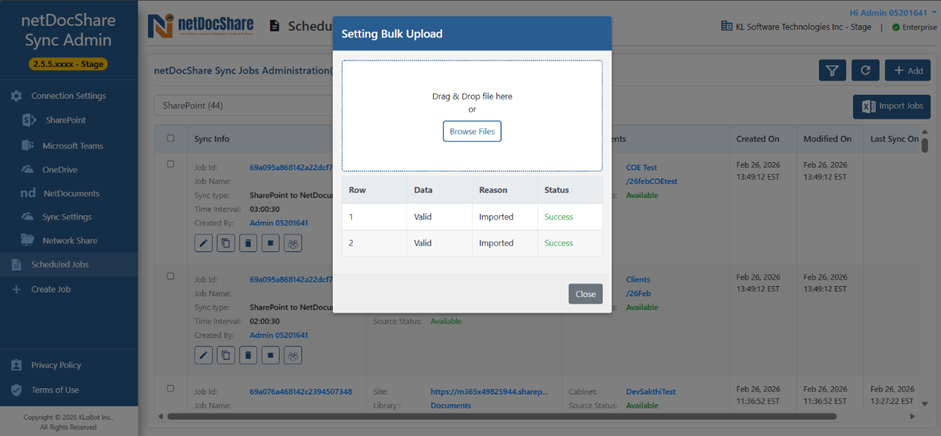This screenshot has width=941, height=436.
Task: Edit the job with interval 02:00:30
Action: [203, 355]
